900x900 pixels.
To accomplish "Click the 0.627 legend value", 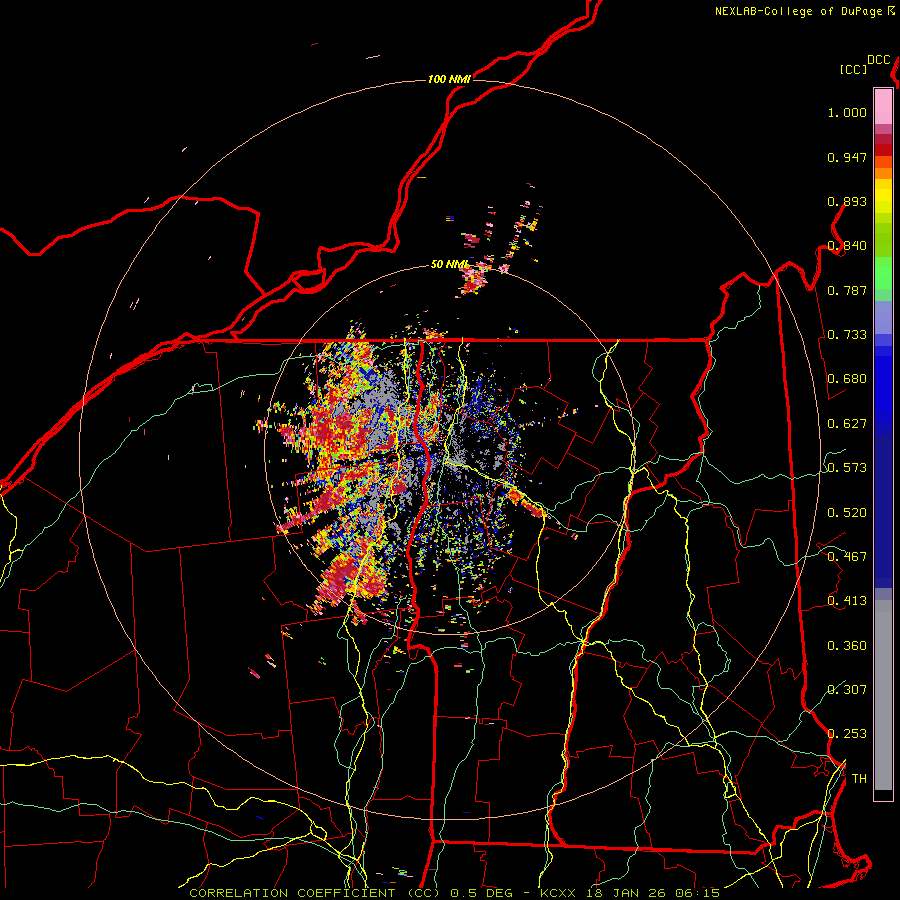I will [x=847, y=424].
